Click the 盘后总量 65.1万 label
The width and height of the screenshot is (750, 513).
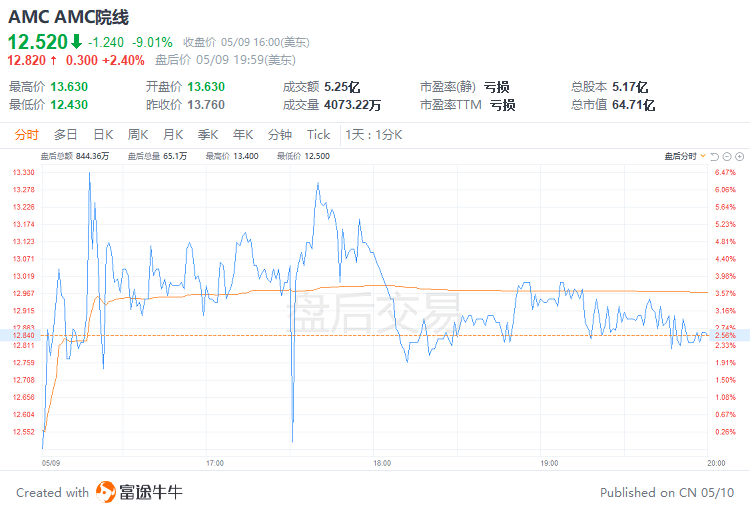tap(157, 156)
